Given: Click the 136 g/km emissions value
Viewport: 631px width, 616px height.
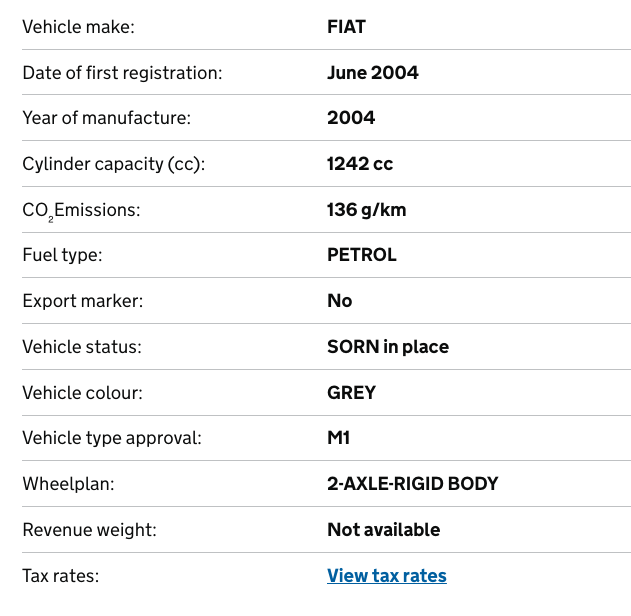Looking at the screenshot, I should 367,210.
